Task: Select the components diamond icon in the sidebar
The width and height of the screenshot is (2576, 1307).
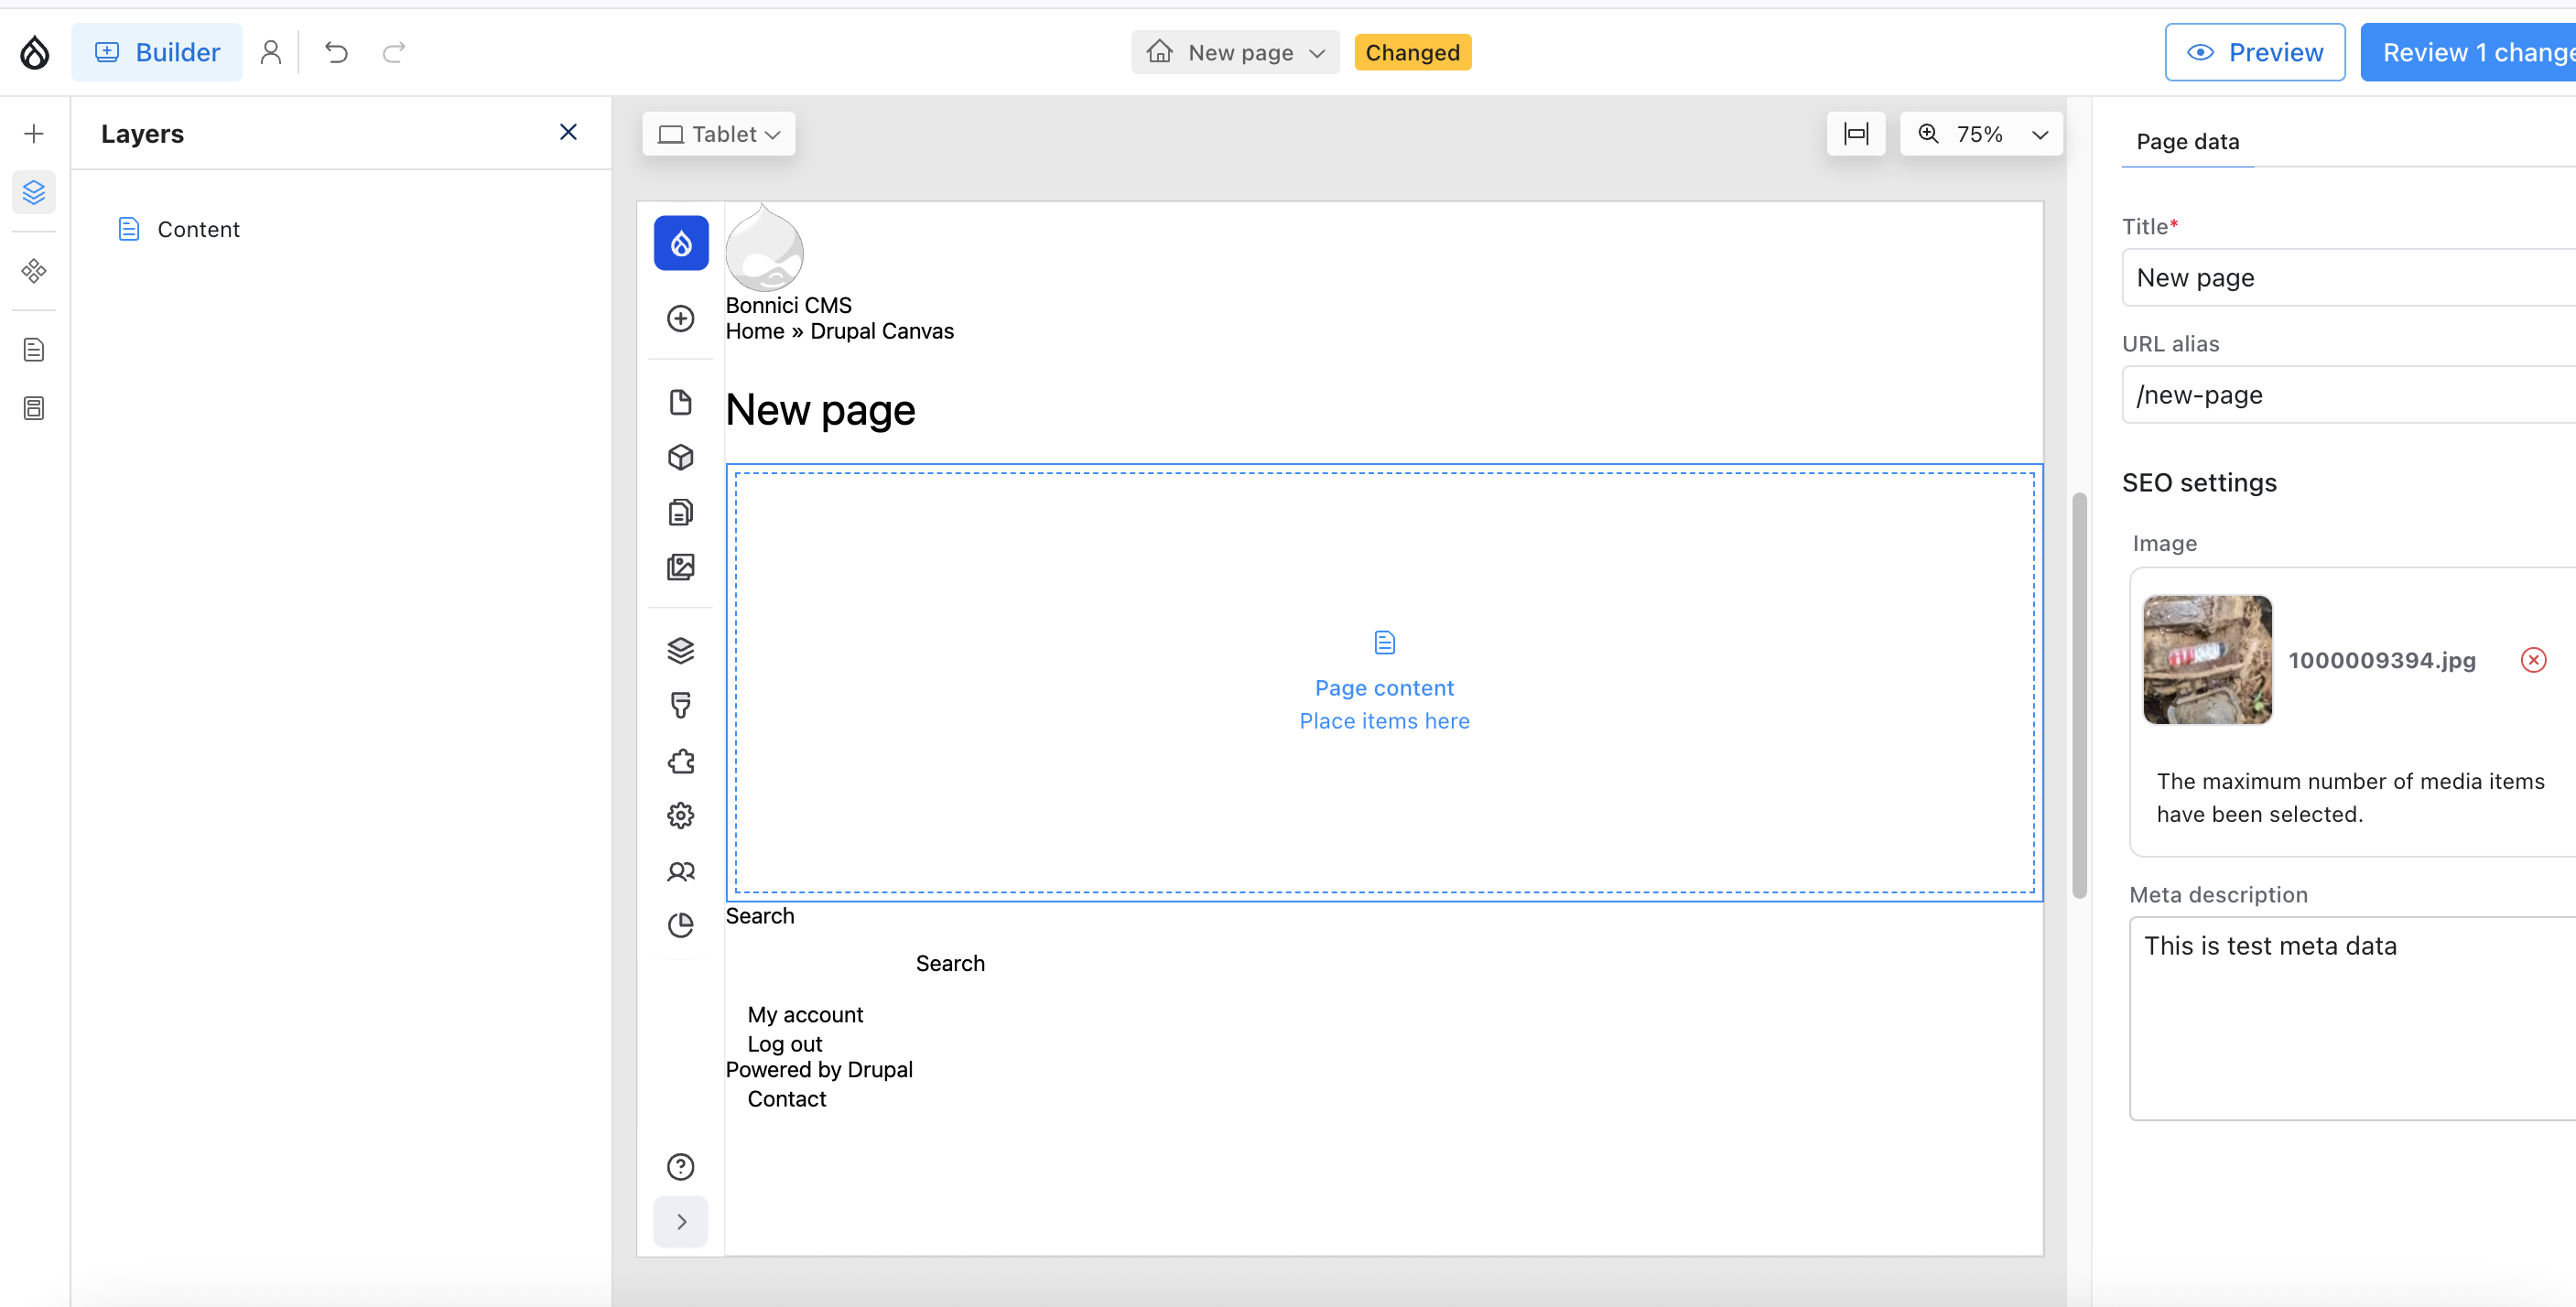Action: click(34, 270)
